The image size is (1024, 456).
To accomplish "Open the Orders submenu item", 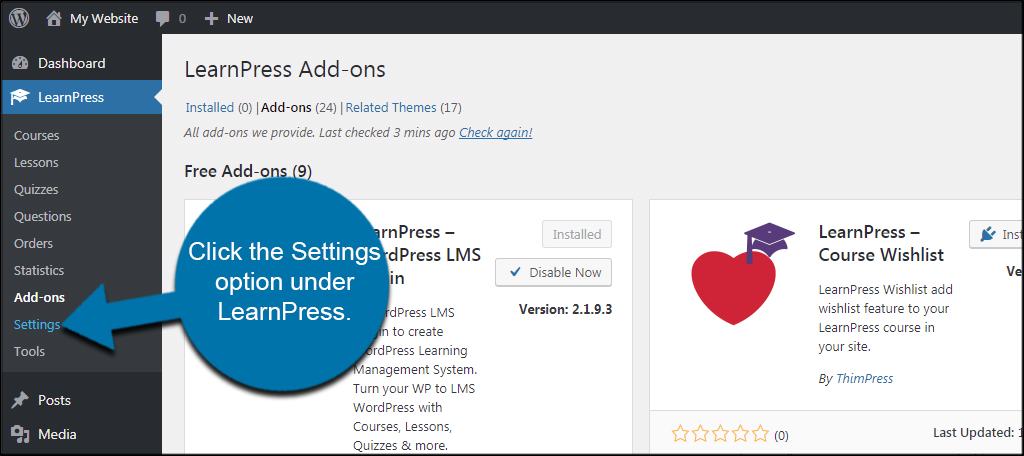I will click(33, 244).
